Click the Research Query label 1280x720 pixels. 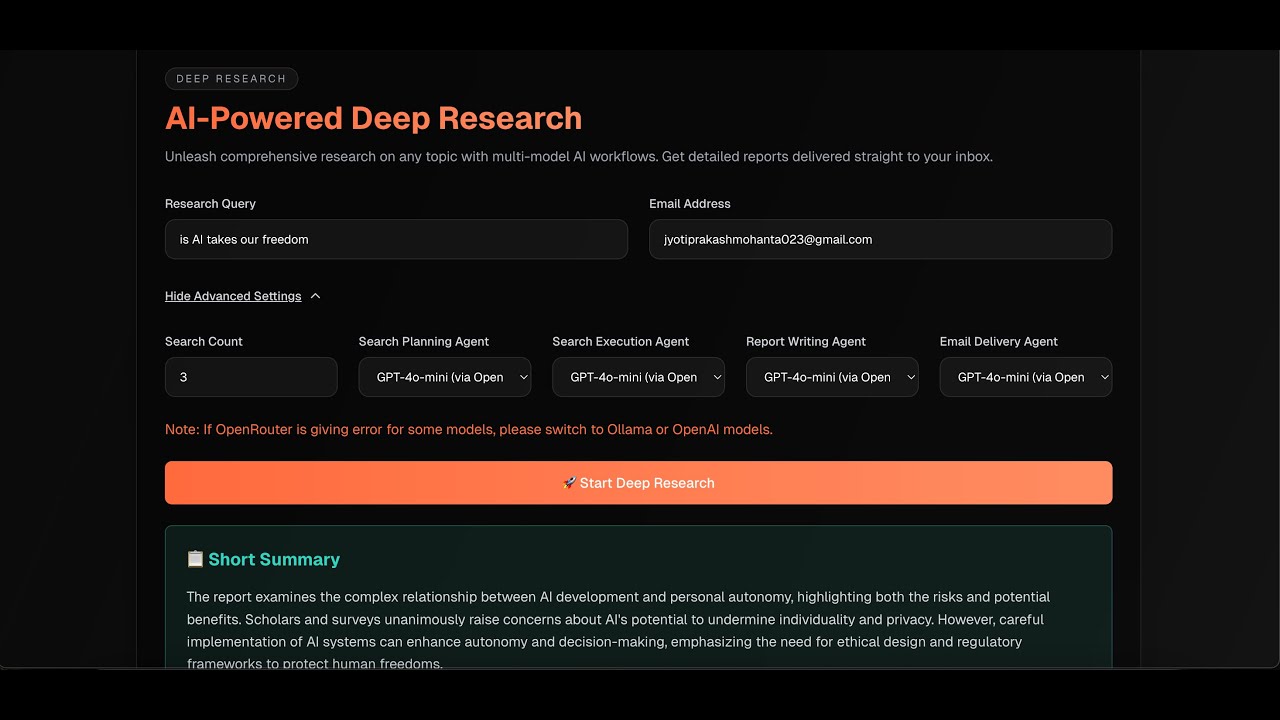click(x=210, y=204)
